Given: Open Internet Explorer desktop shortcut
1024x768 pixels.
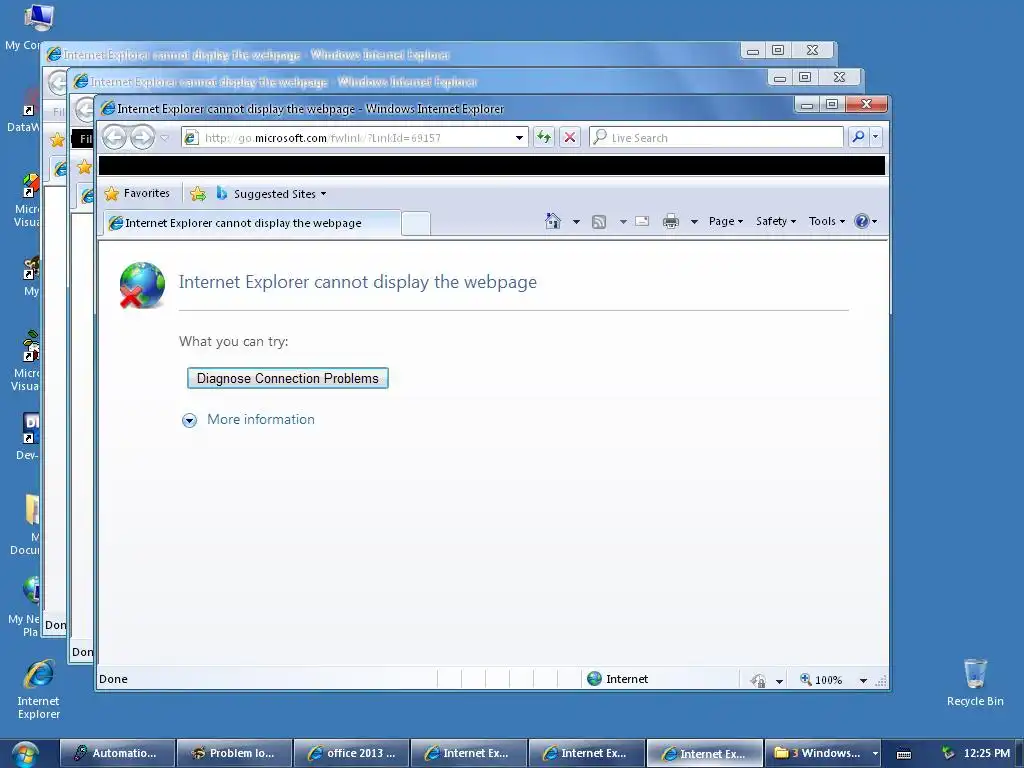Looking at the screenshot, I should 39,689.
